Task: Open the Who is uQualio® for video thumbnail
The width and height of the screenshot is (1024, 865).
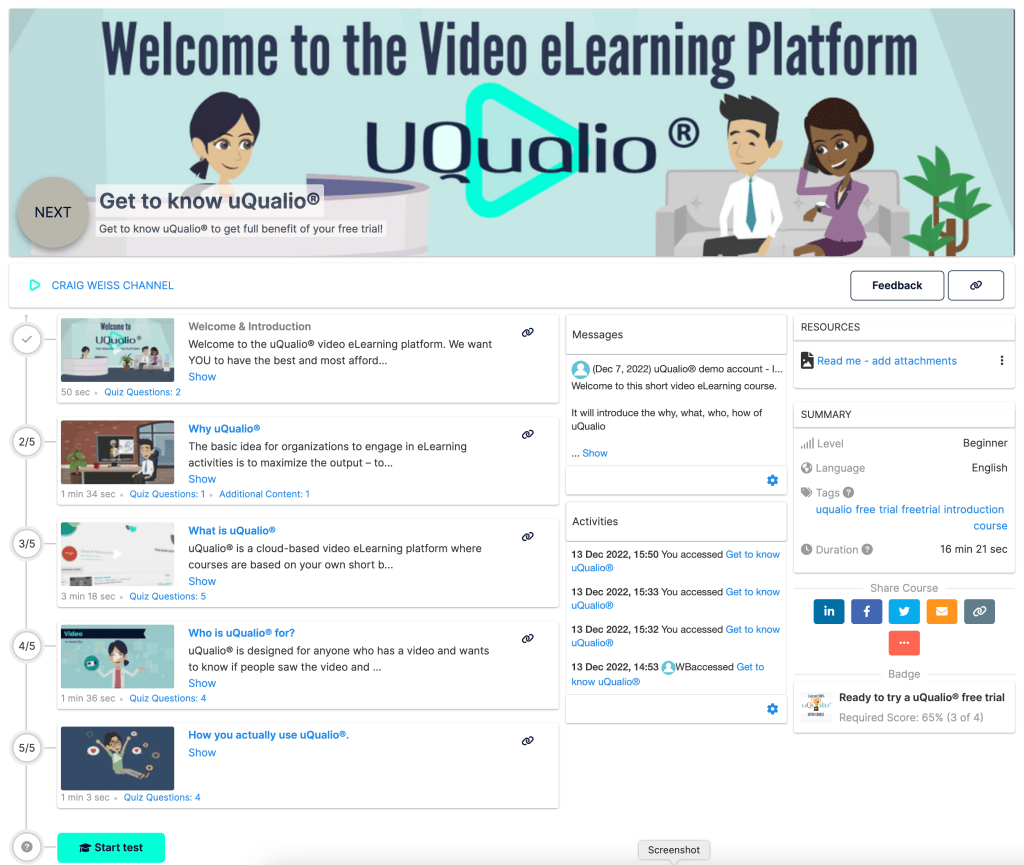Action: tap(118, 656)
